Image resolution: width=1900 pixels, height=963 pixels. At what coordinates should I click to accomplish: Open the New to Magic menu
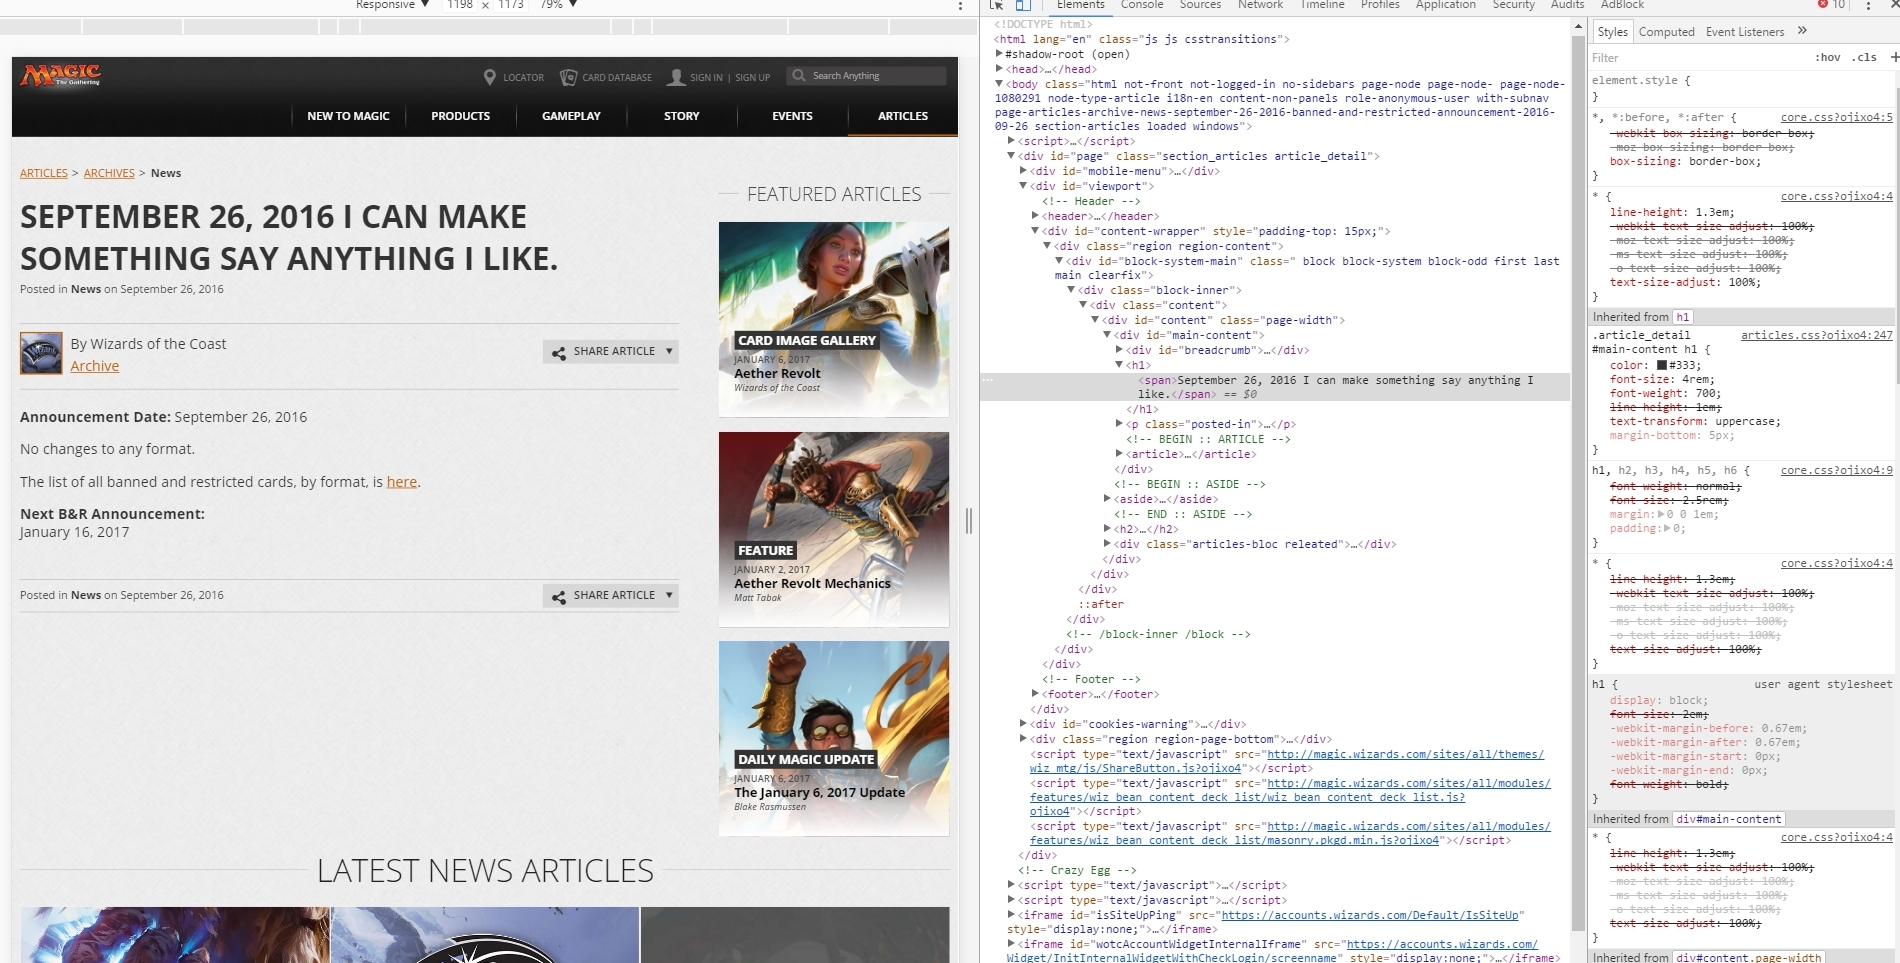pos(348,116)
